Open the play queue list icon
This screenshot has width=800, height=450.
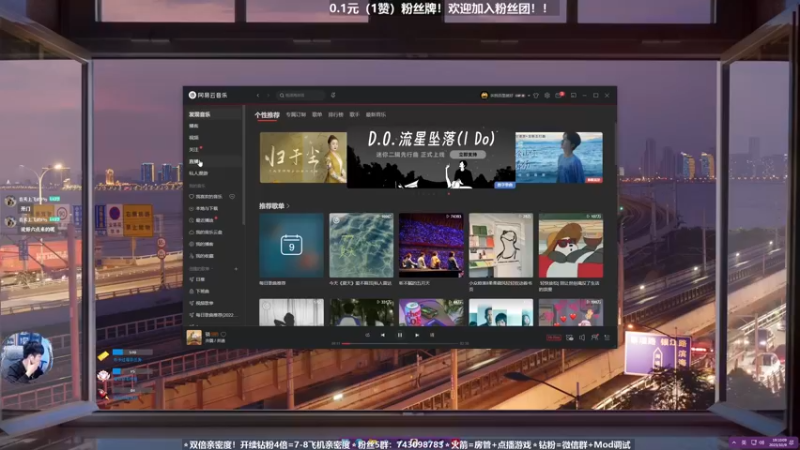[x=607, y=338]
